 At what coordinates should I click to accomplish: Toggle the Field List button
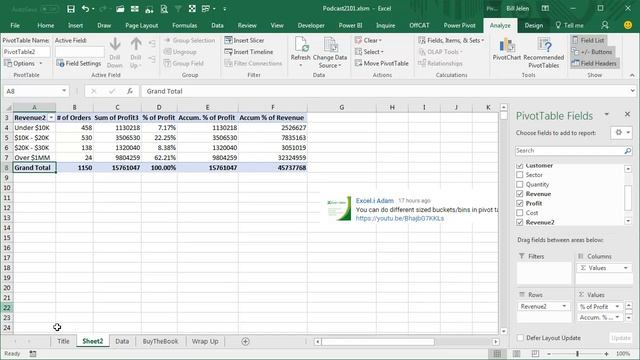(588, 40)
